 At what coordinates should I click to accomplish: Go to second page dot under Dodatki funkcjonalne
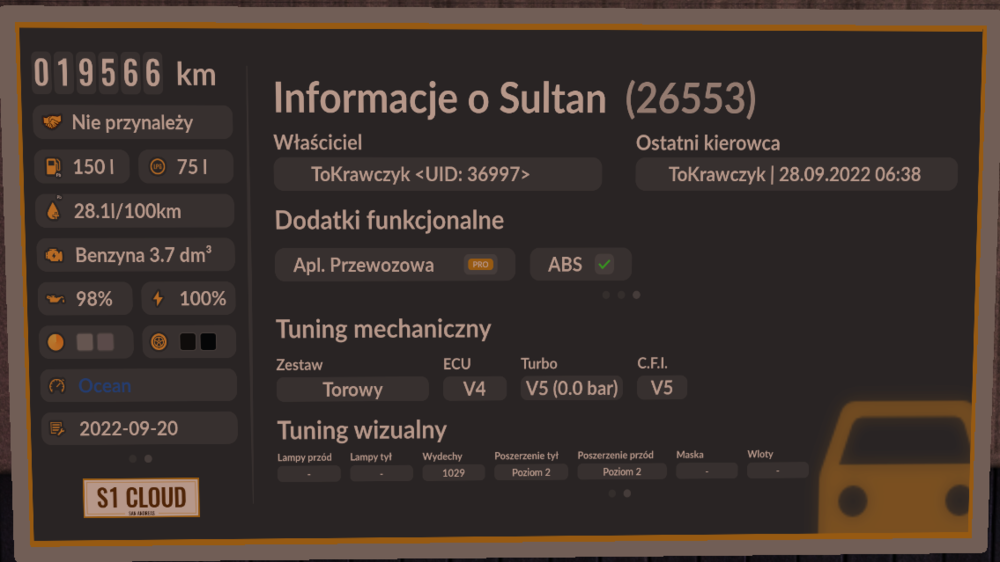621,295
